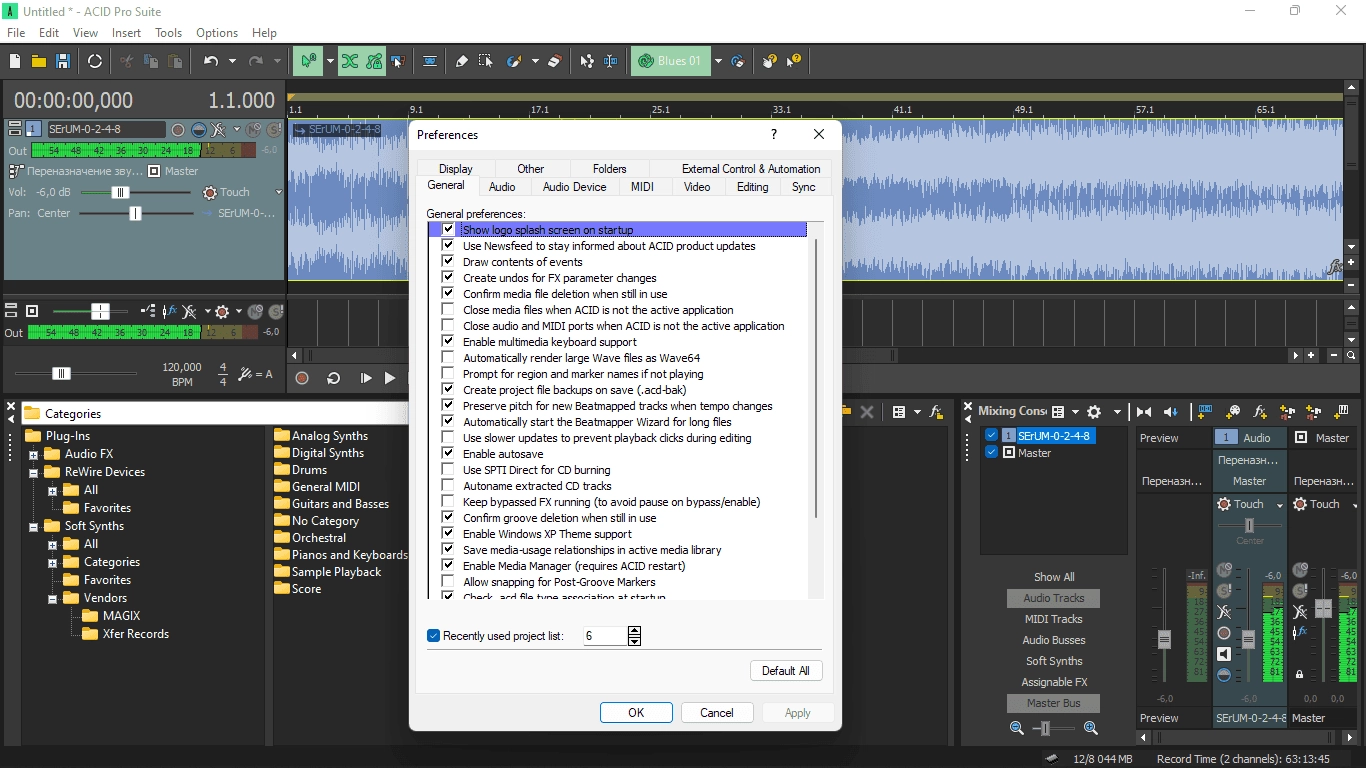Click Insert Assignable FX in the Mixing Console toolbar
Viewport: 1366px width, 768px height.
pyautogui.click(x=1260, y=411)
